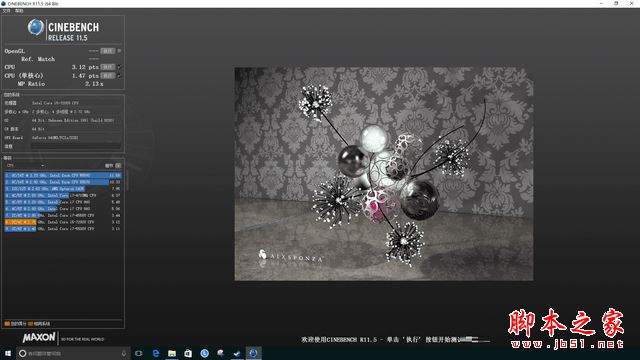640x360 pixels.
Task: Open the checkmark app in the taskbar
Action: [237, 353]
